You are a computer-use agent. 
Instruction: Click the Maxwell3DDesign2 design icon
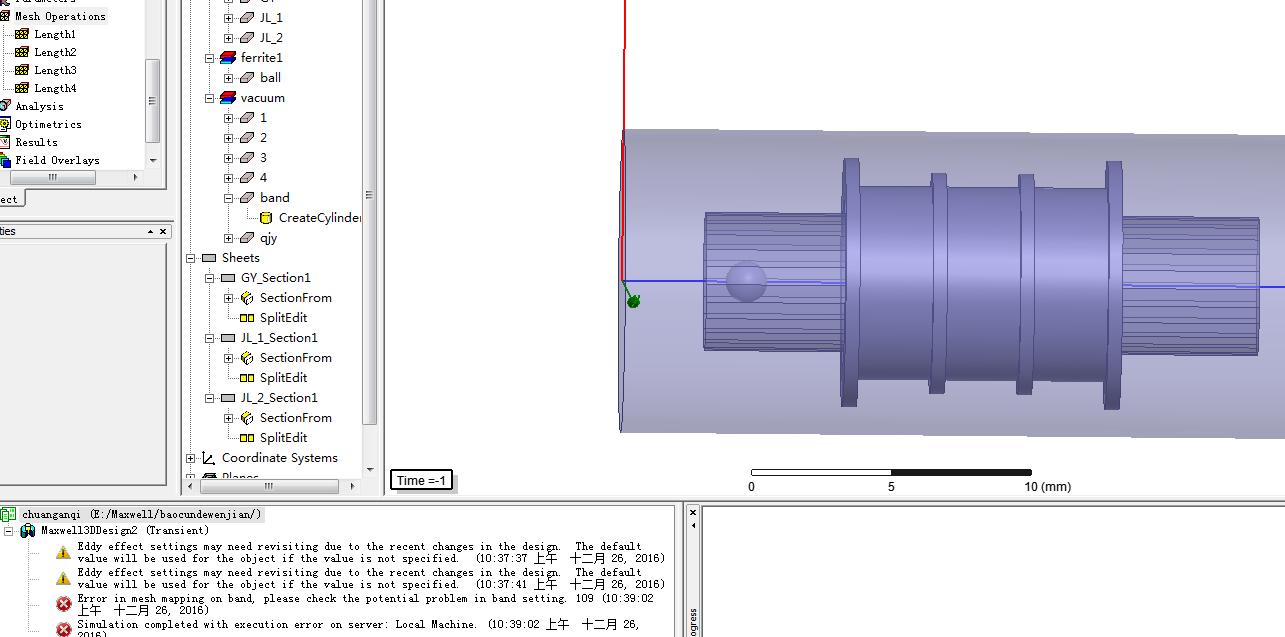28,530
